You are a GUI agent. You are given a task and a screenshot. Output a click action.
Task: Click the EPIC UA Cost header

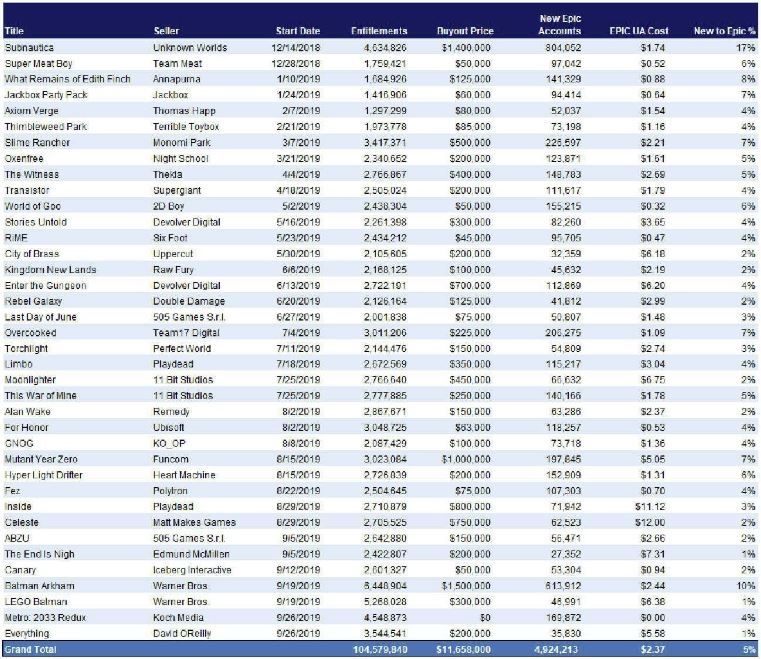[639, 31]
